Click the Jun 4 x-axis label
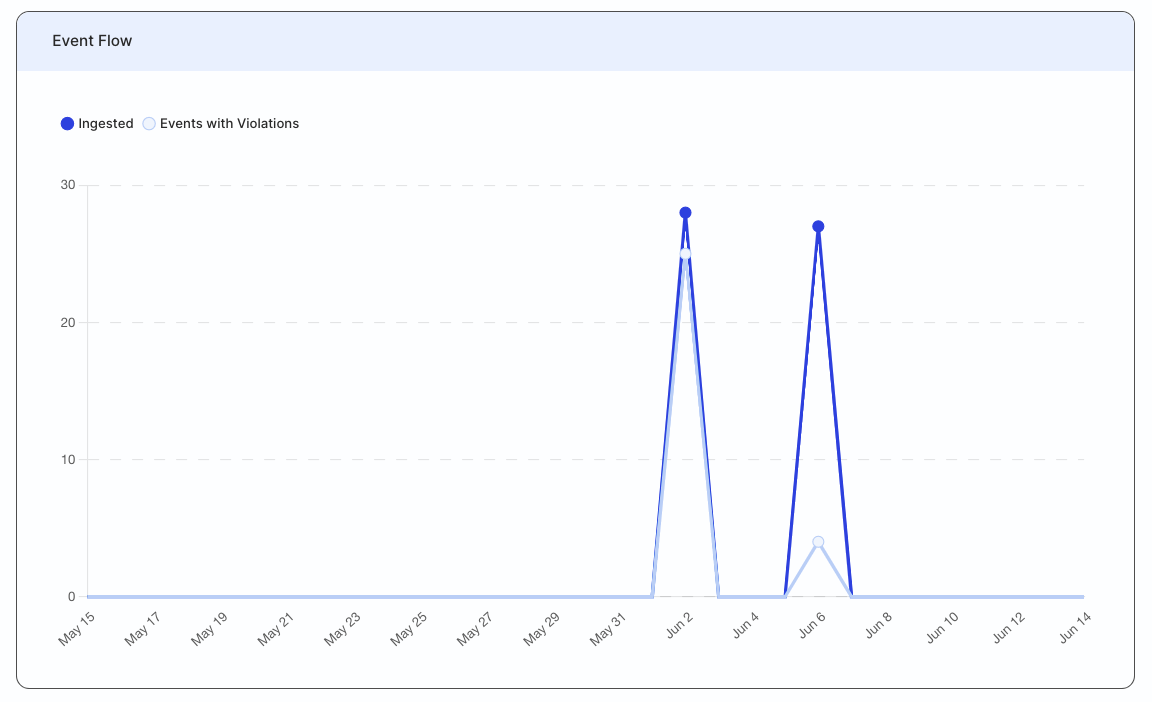The image size is (1152, 702). (x=745, y=625)
